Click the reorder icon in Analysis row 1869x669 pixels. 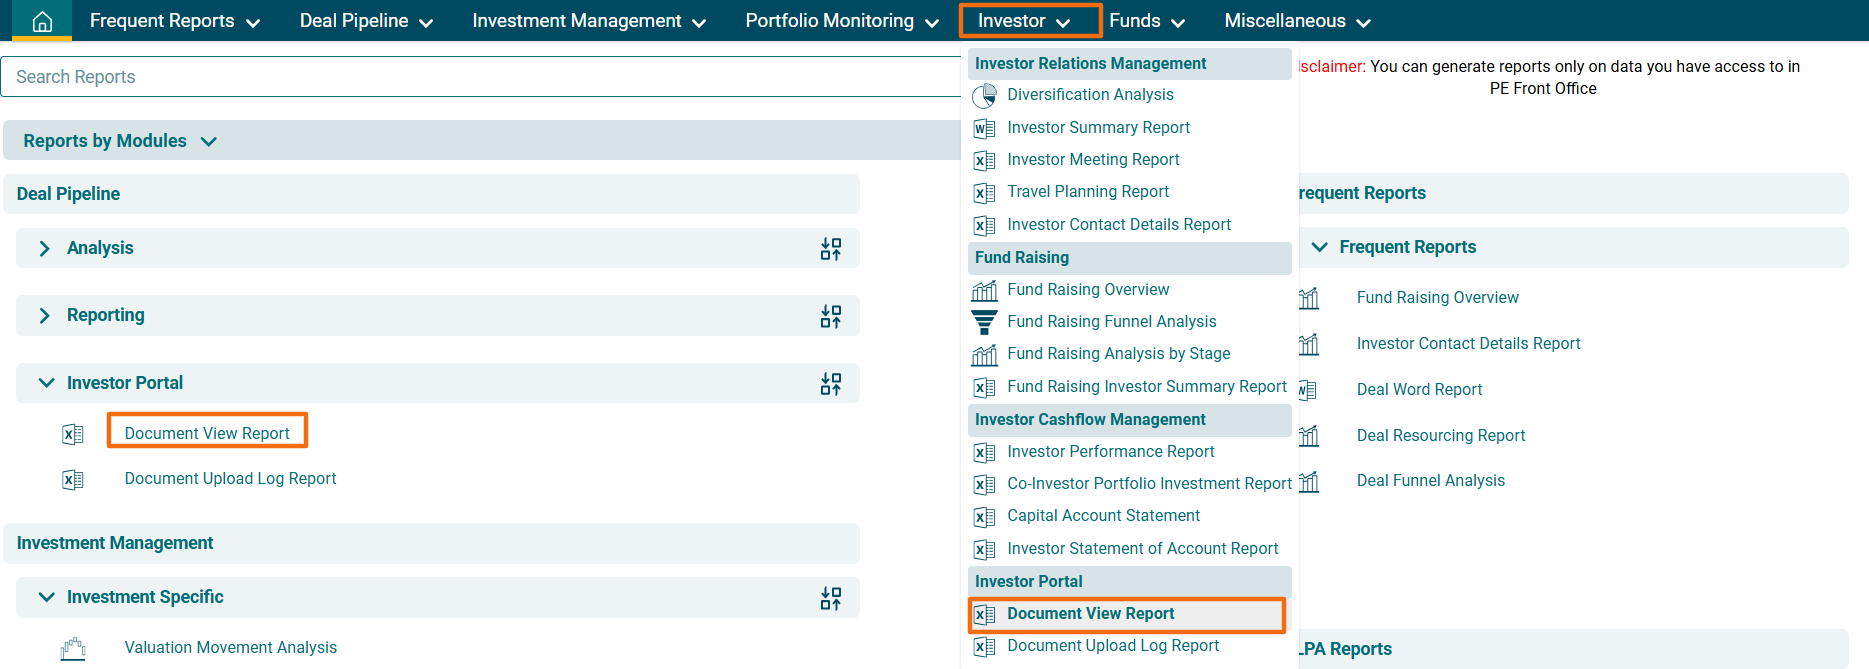pyautogui.click(x=830, y=249)
